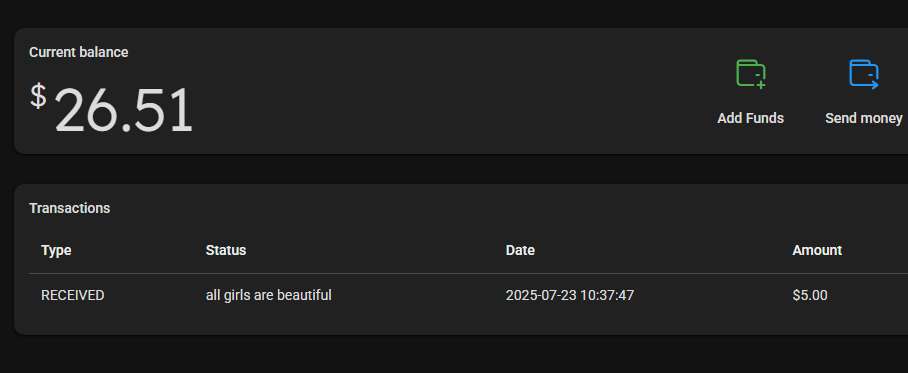
Task: Select the Send money label
Action: [x=863, y=118]
